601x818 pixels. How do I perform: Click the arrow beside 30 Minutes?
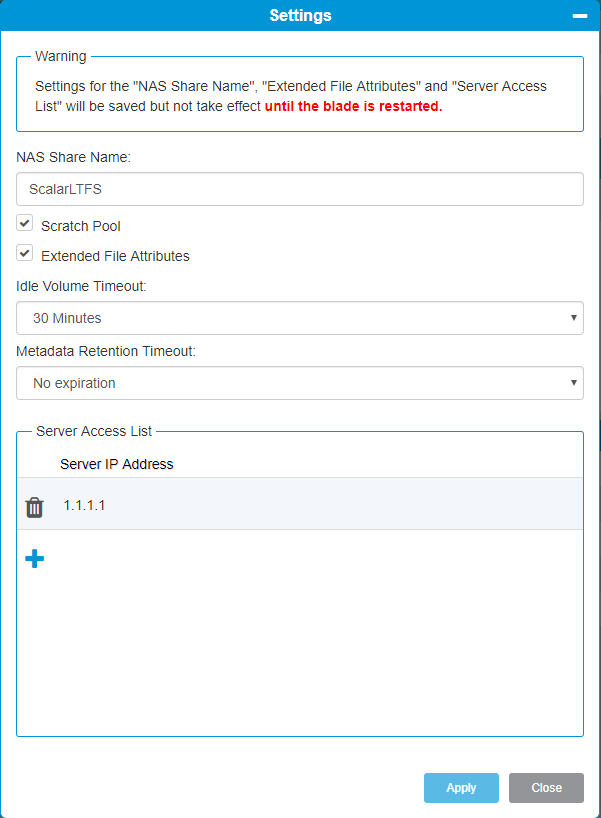[573, 318]
